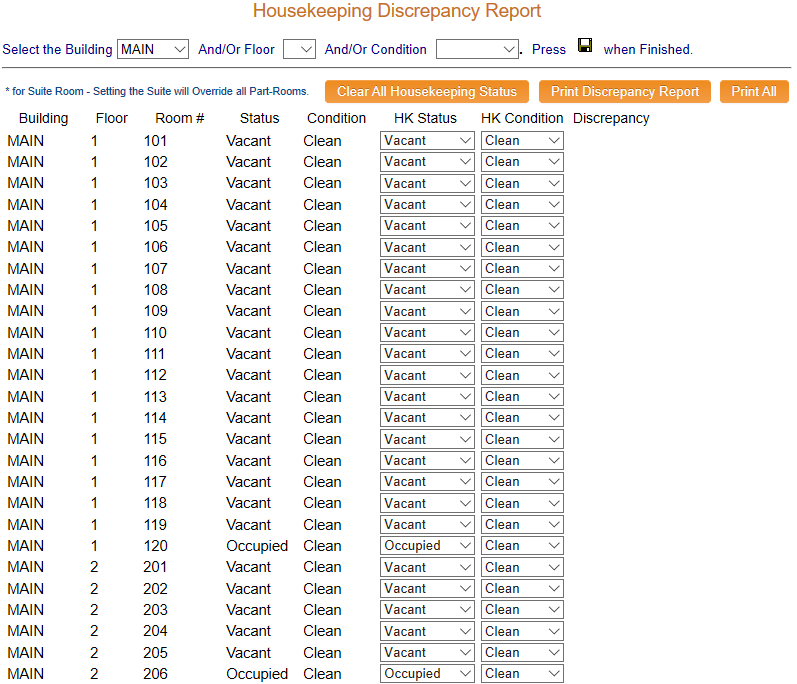Click the Building column header
Image resolution: width=797 pixels, height=684 pixels.
click(43, 118)
